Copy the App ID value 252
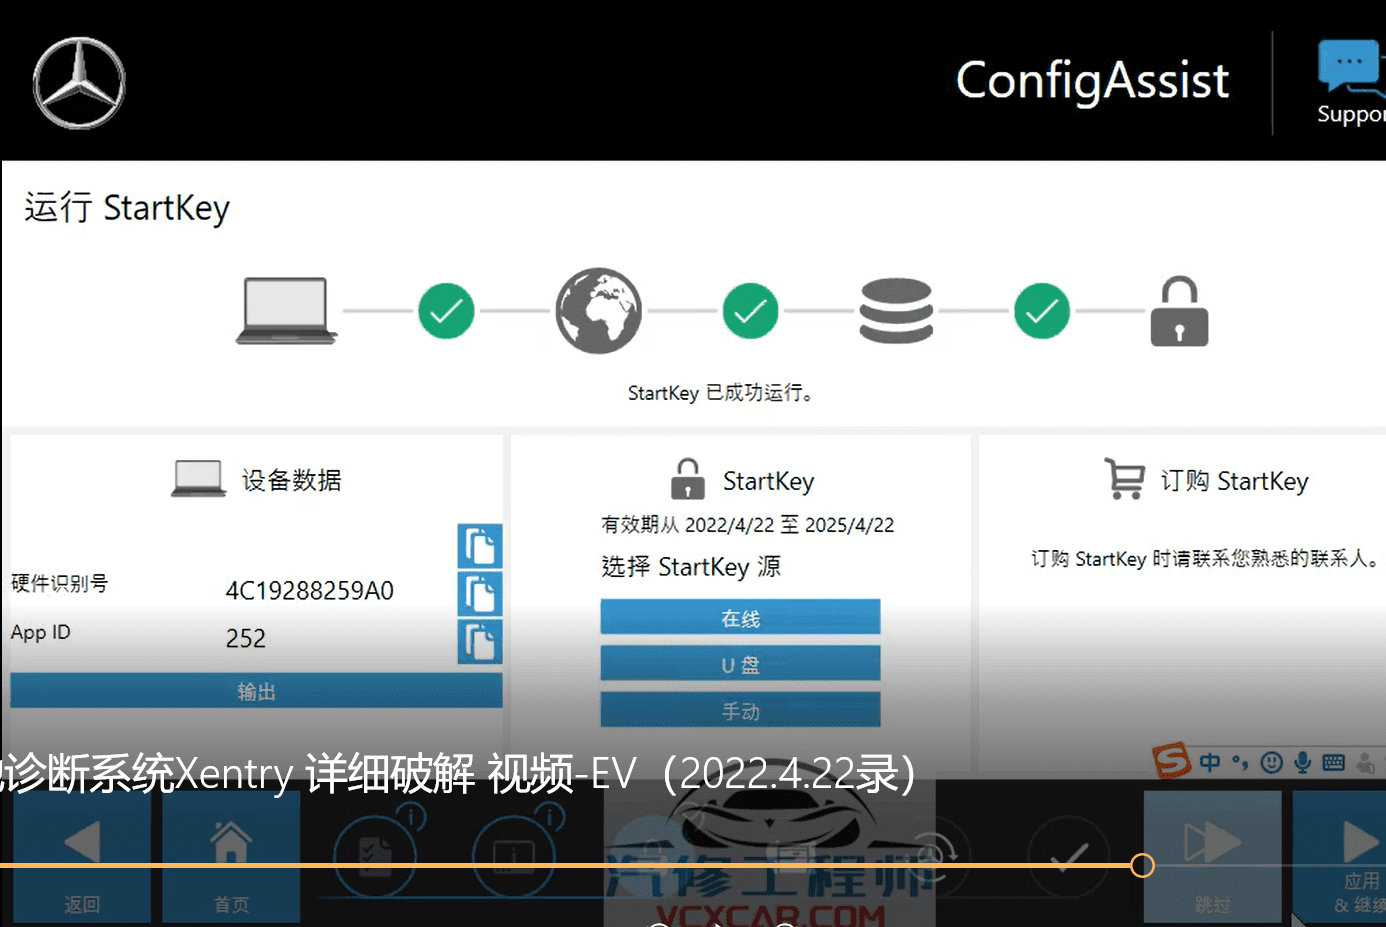 click(x=480, y=642)
